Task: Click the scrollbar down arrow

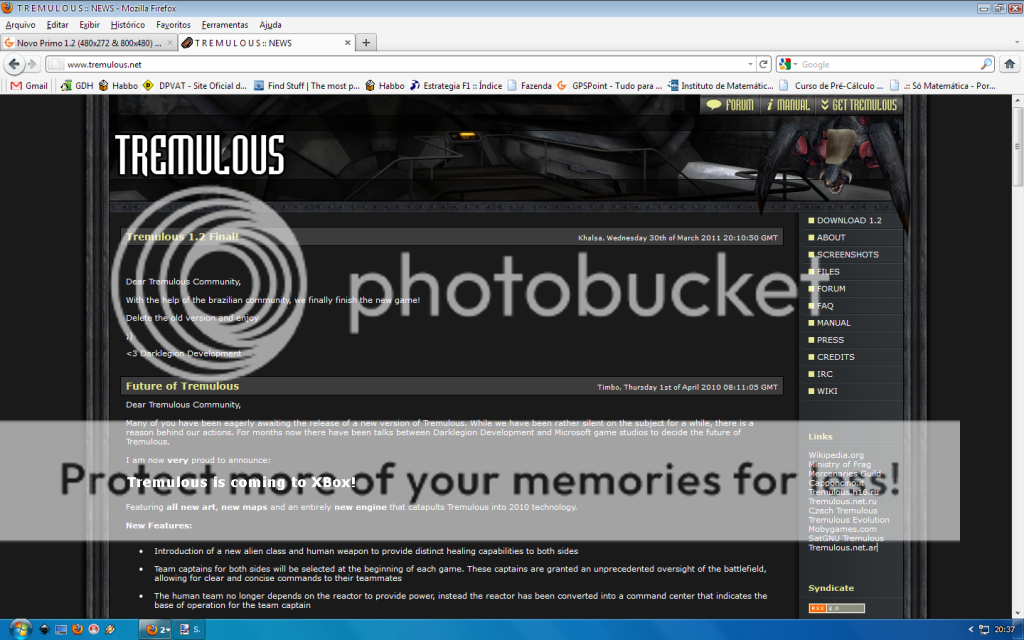Action: pos(1017,614)
